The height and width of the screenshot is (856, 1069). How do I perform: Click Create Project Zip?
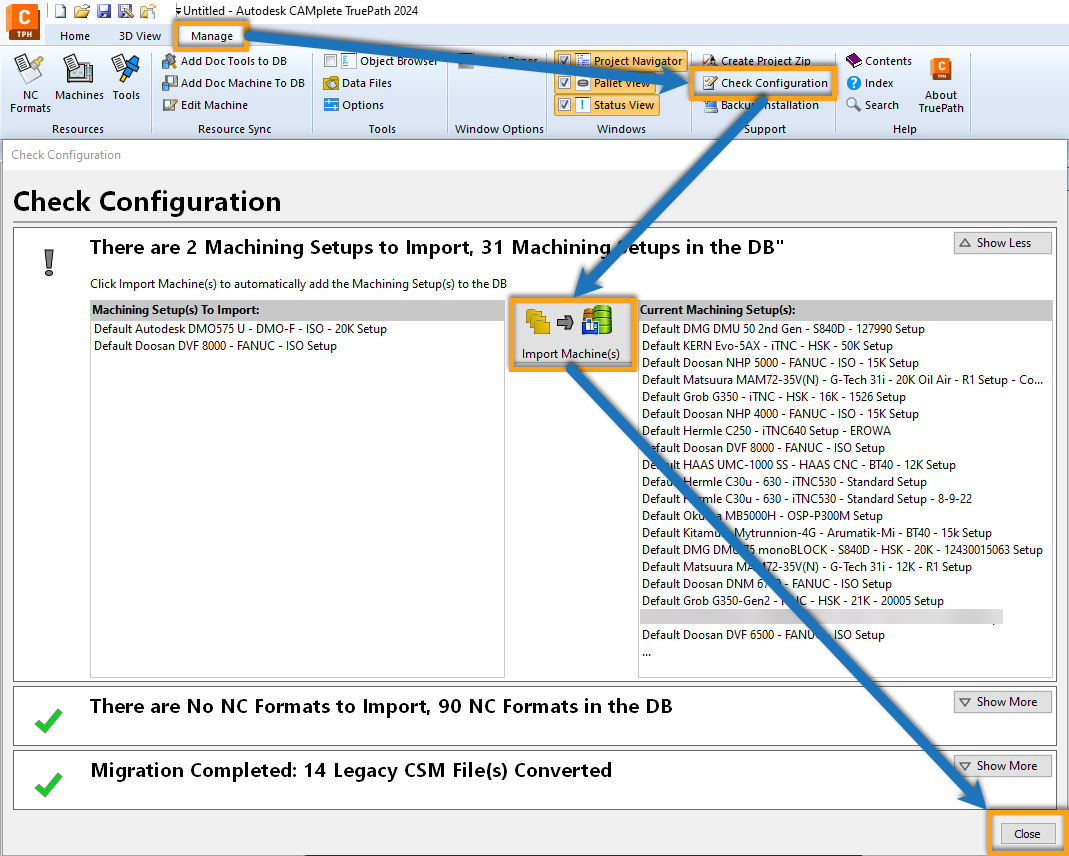(x=757, y=61)
